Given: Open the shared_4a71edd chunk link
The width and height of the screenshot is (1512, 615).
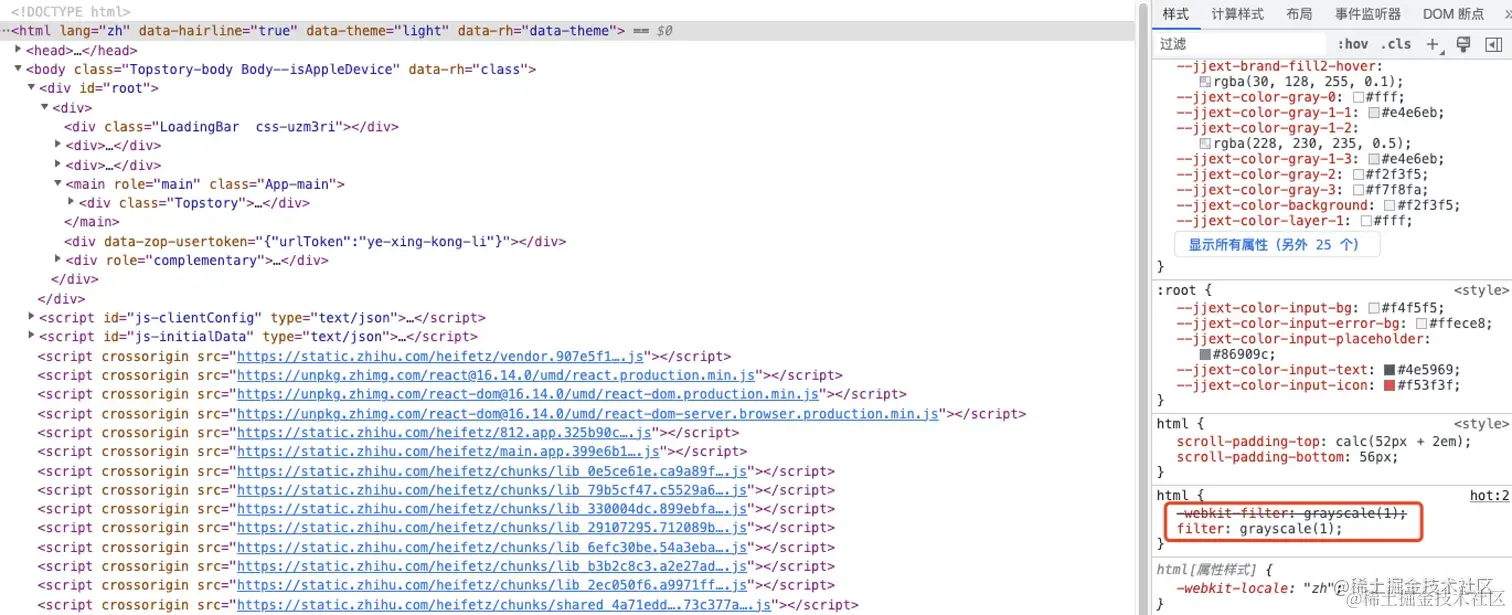Looking at the screenshot, I should click(x=504, y=605).
